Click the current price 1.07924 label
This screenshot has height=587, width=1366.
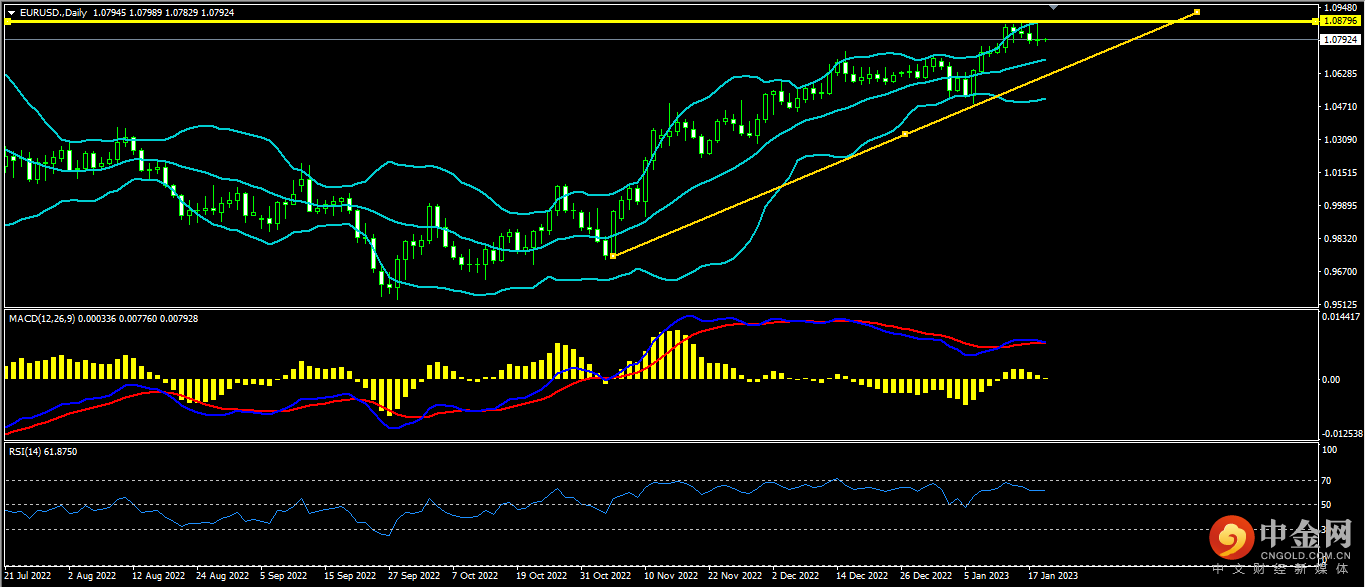[x=1339, y=40]
